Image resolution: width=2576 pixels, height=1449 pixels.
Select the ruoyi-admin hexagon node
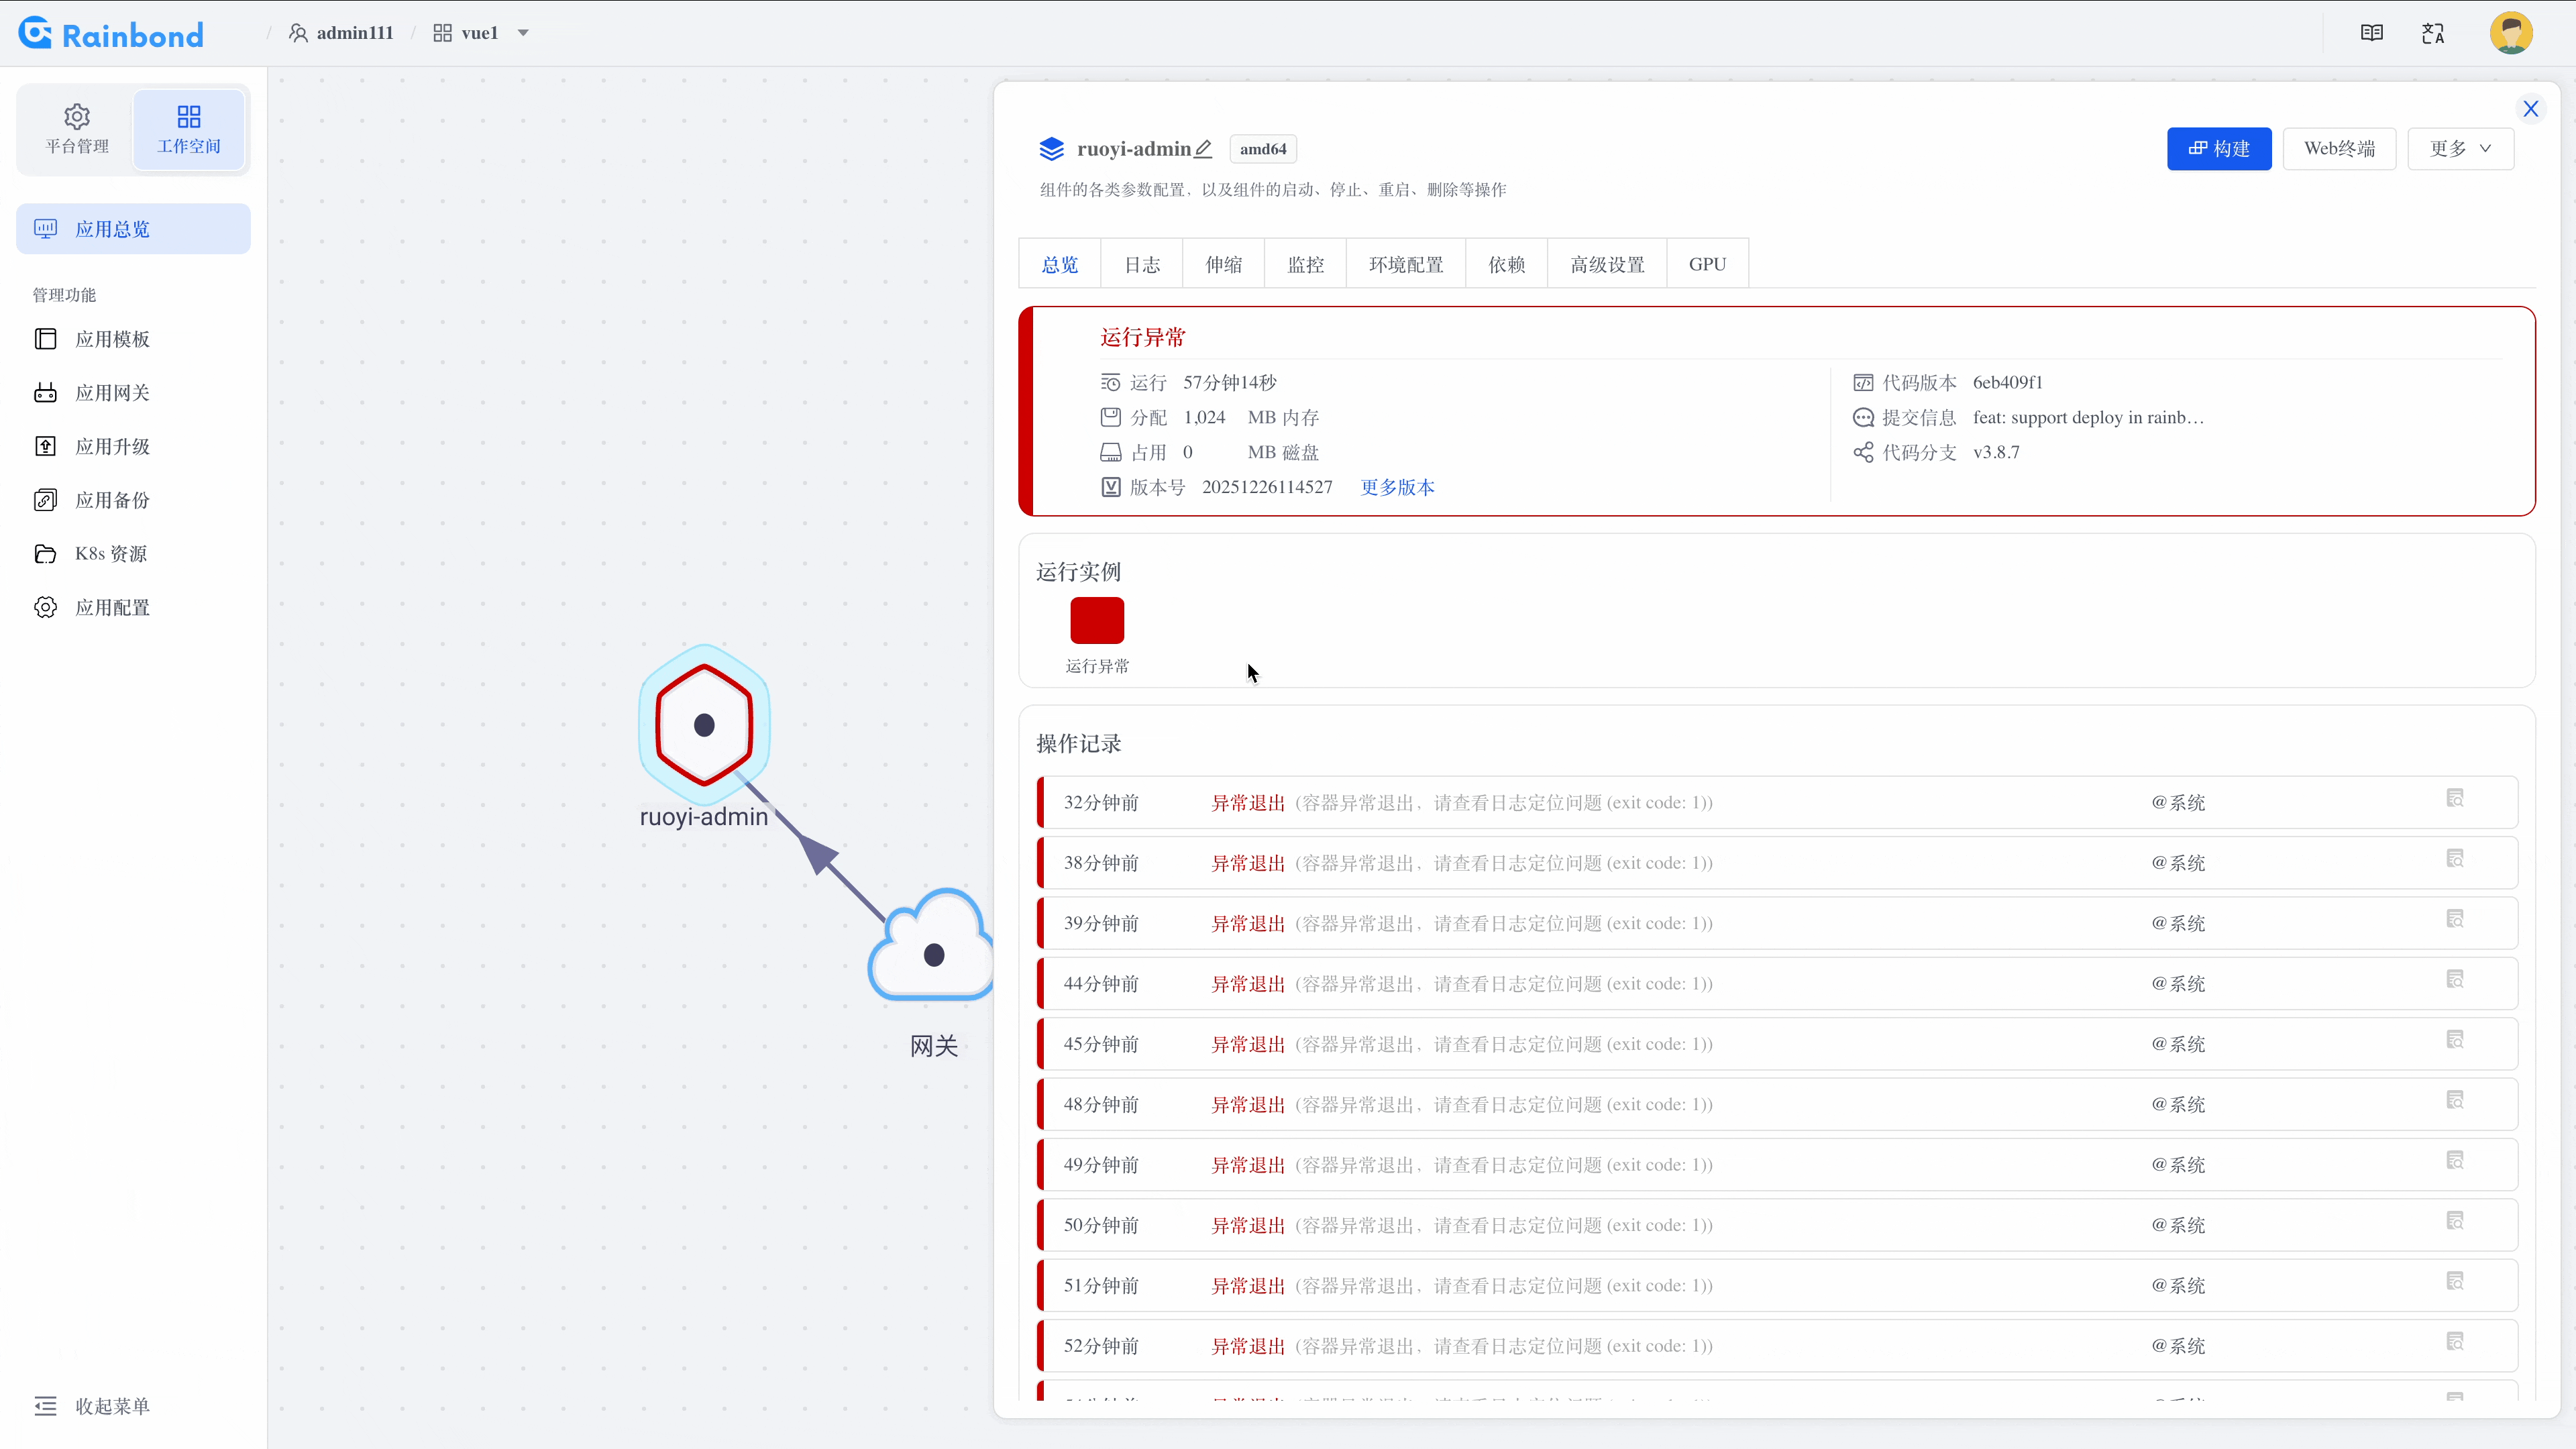click(x=704, y=725)
